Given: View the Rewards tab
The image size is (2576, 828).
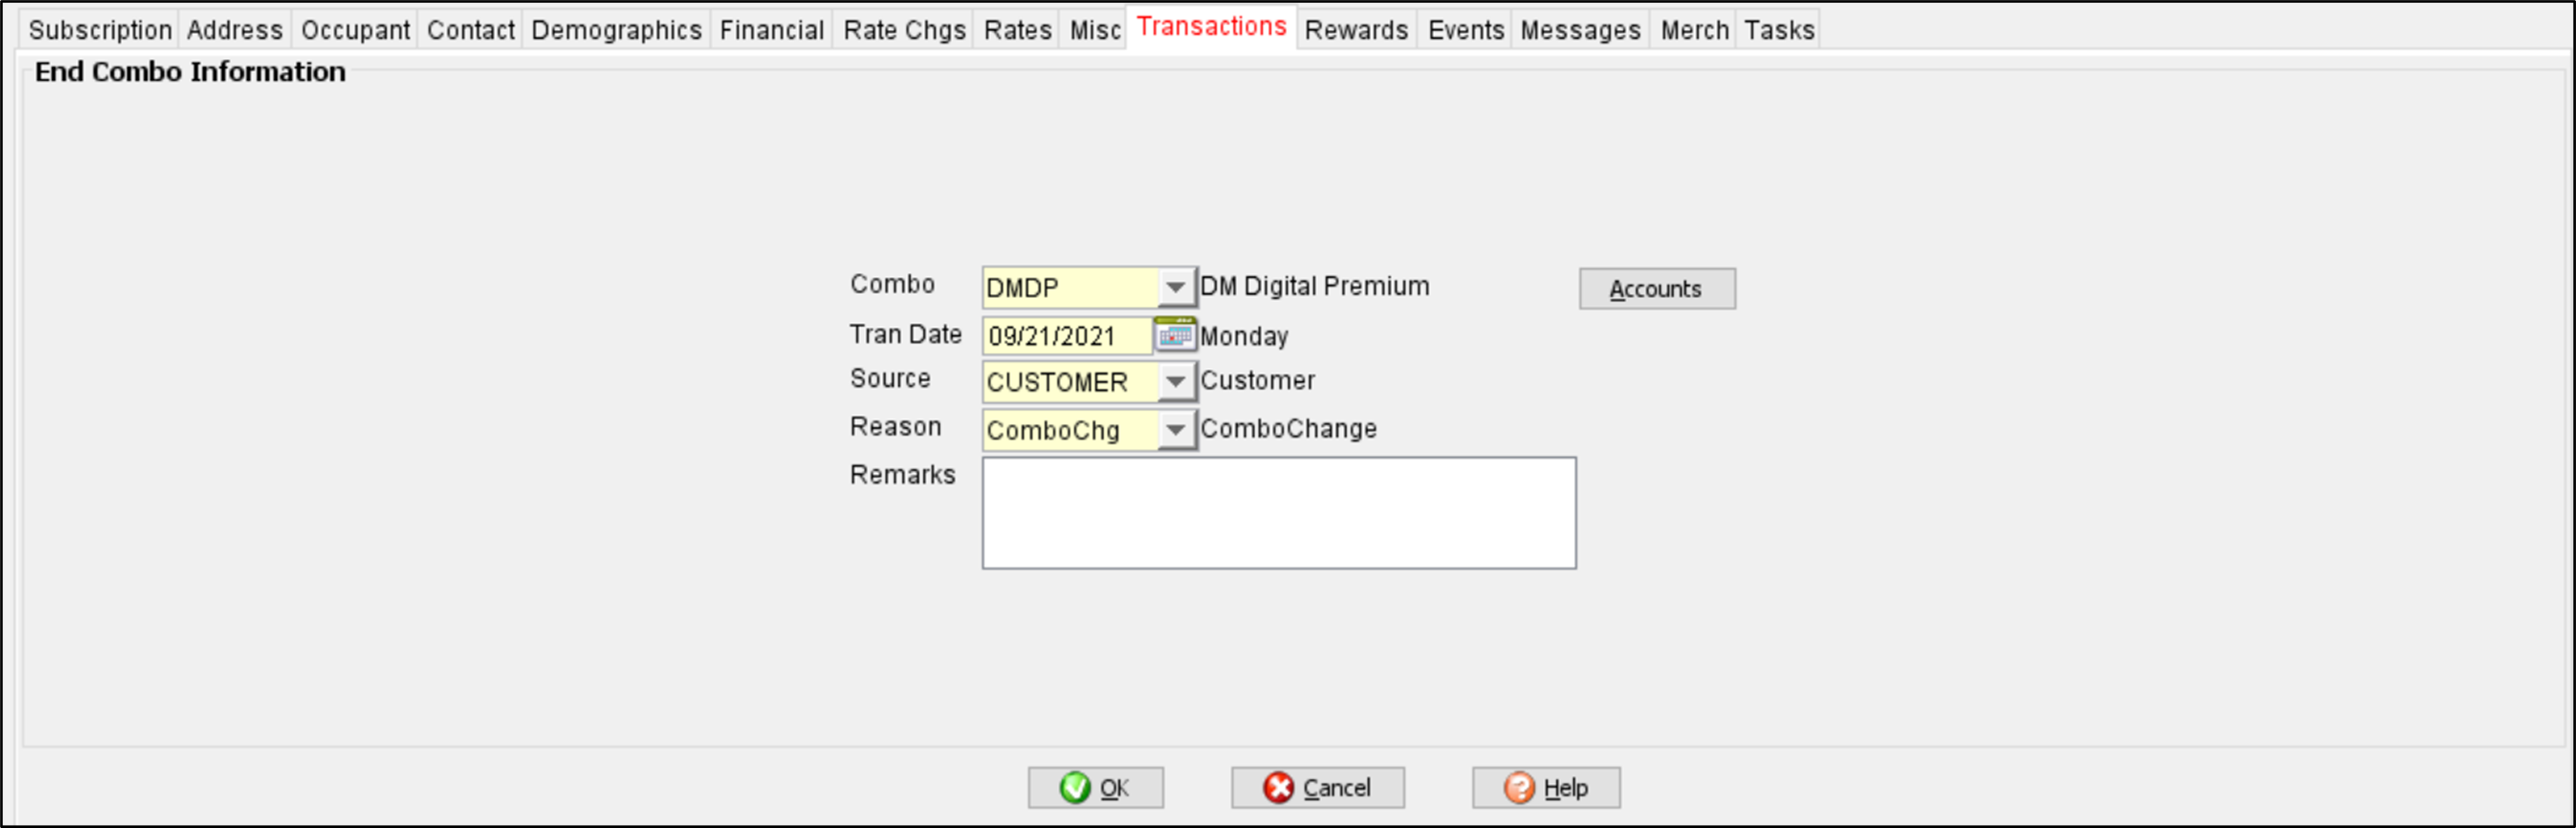Looking at the screenshot, I should pyautogui.click(x=1356, y=30).
